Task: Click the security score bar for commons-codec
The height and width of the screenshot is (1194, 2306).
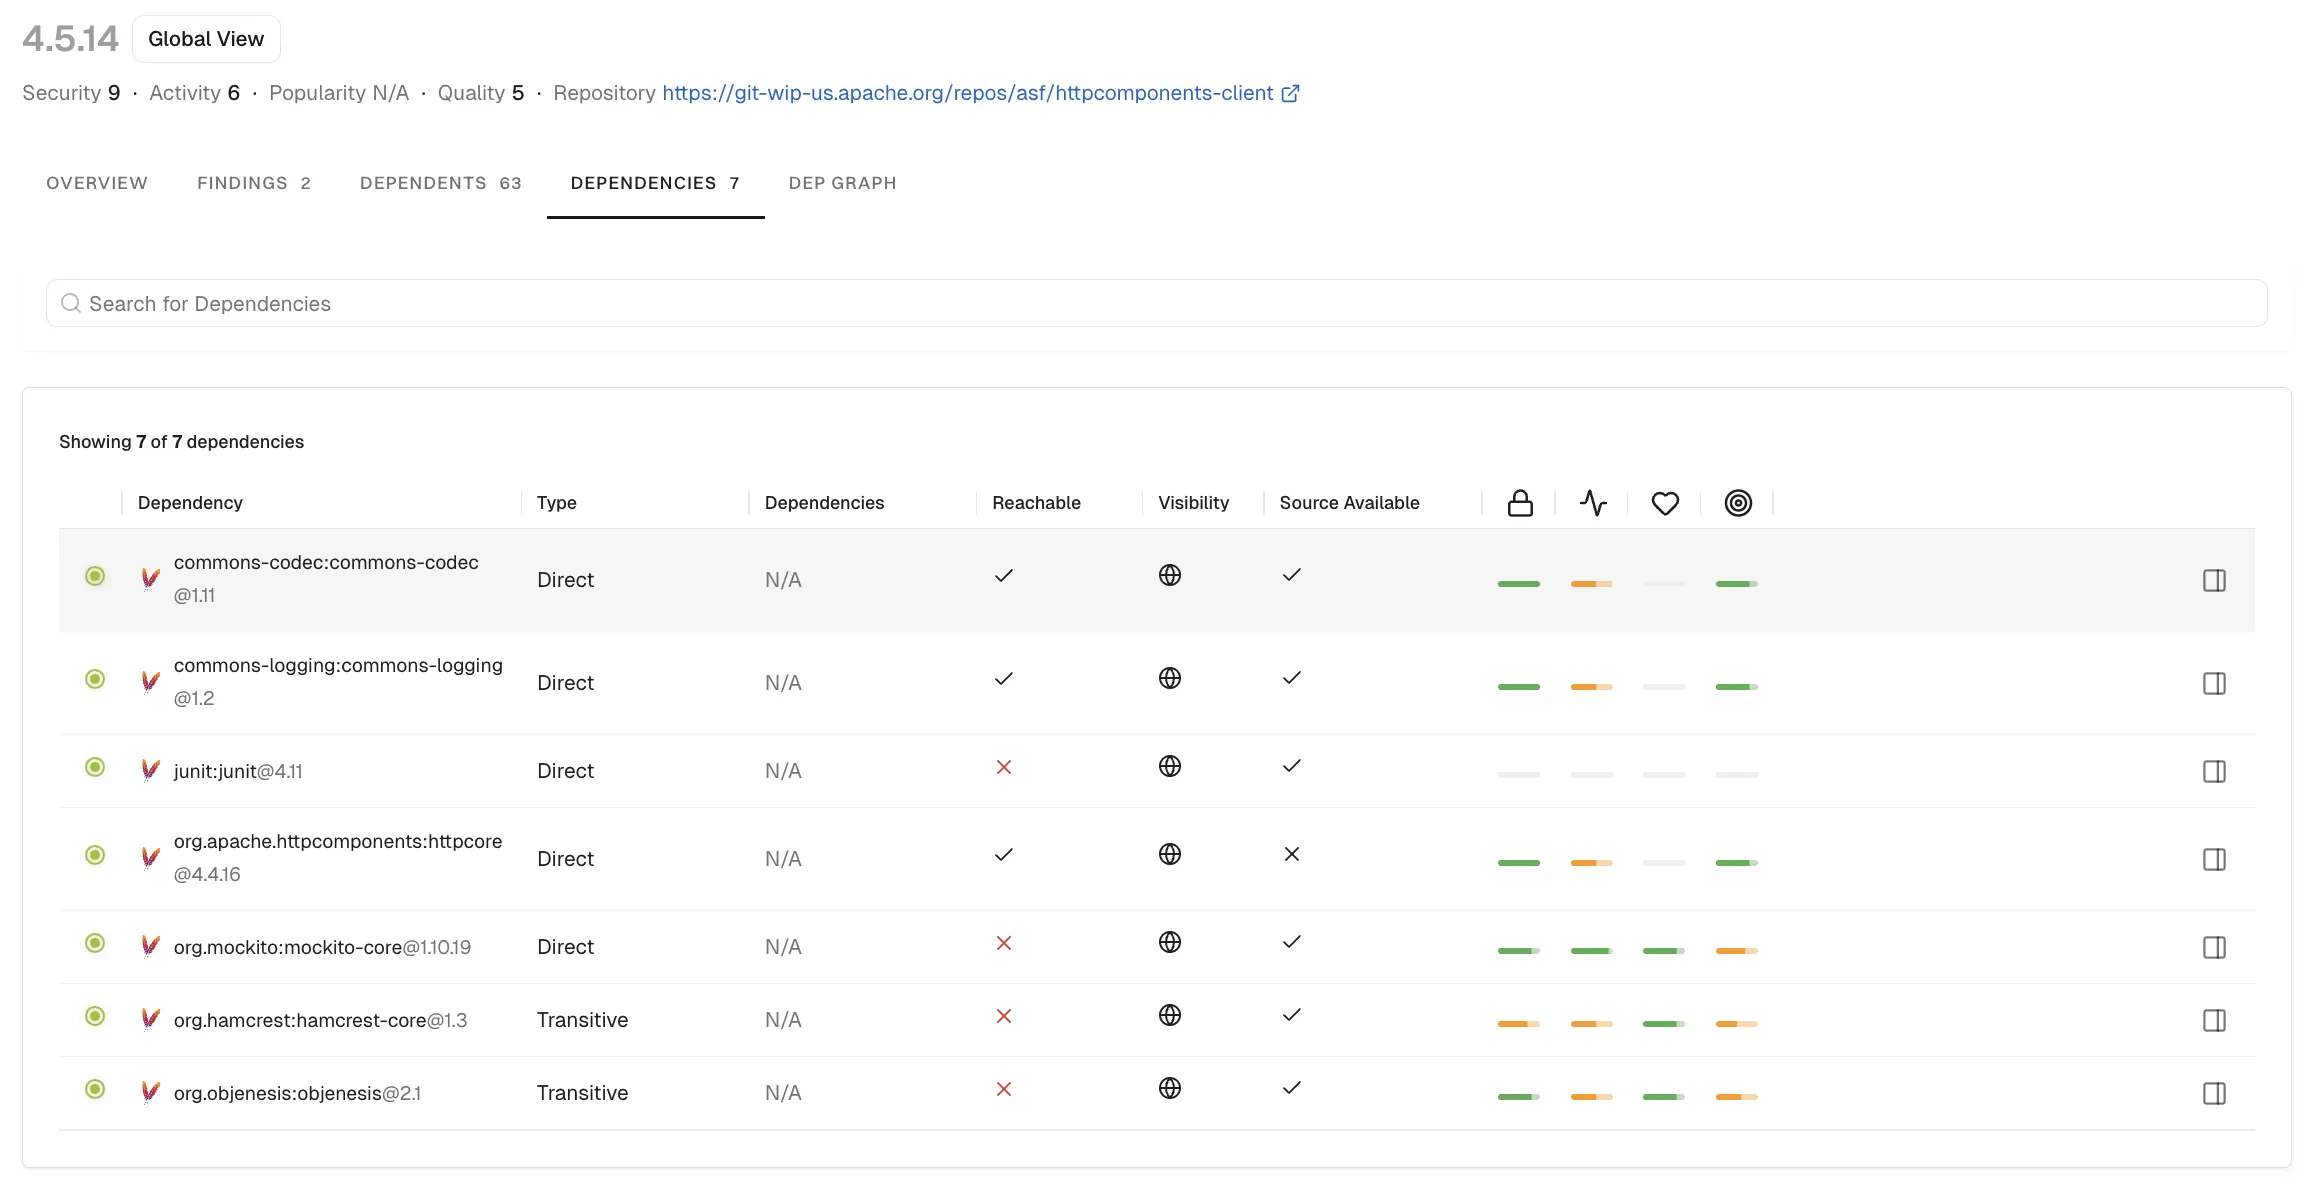Action: coord(1519,584)
